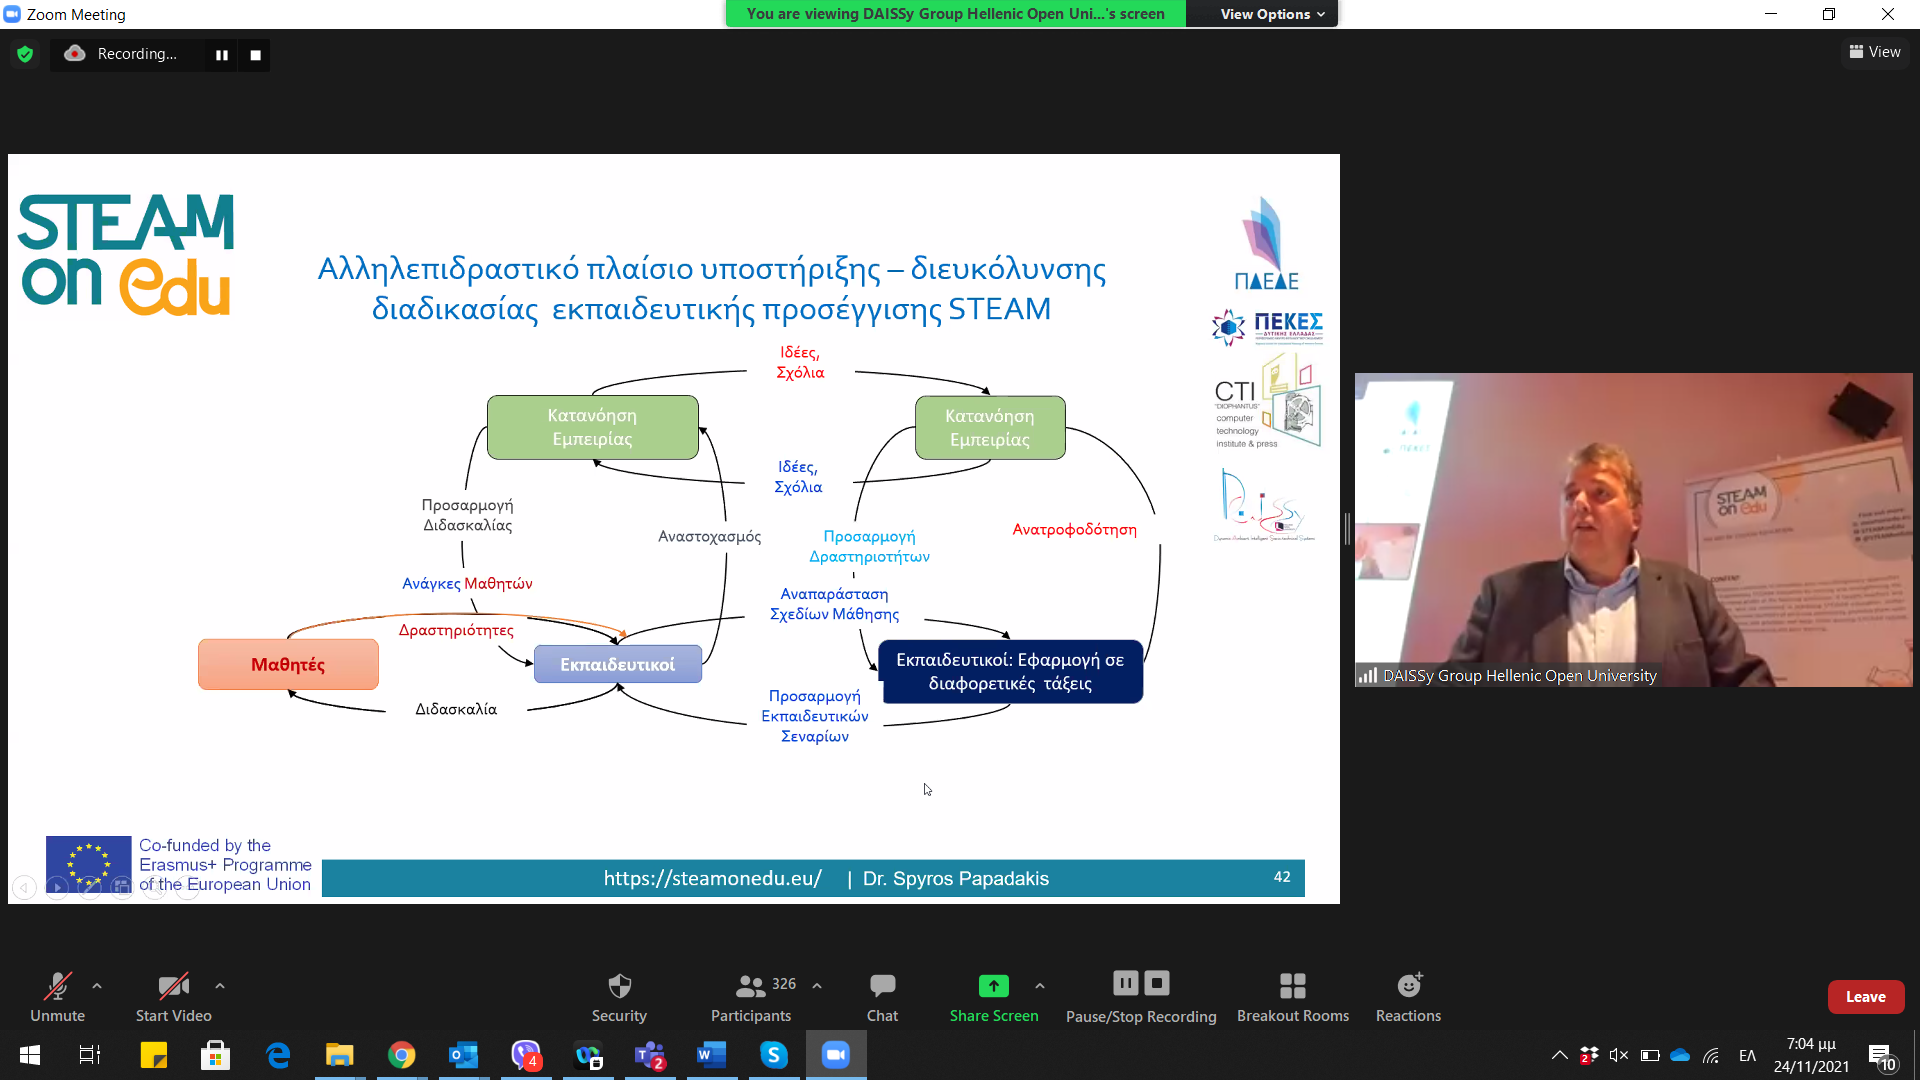This screenshot has height=1080, width=1920.
Task: Click the divider handle beside the speaker video
Action: click(1347, 529)
